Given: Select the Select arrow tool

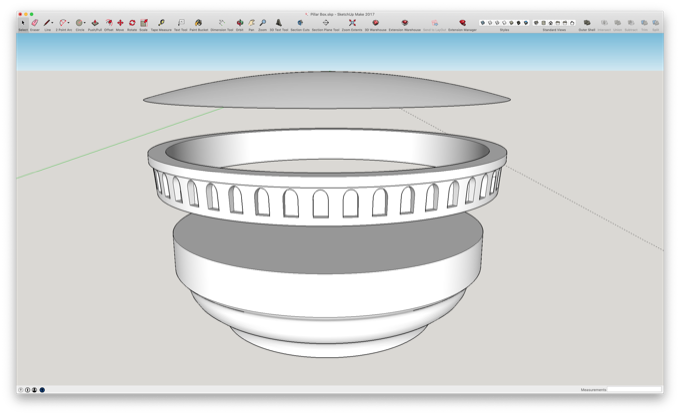Looking at the screenshot, I should (23, 23).
